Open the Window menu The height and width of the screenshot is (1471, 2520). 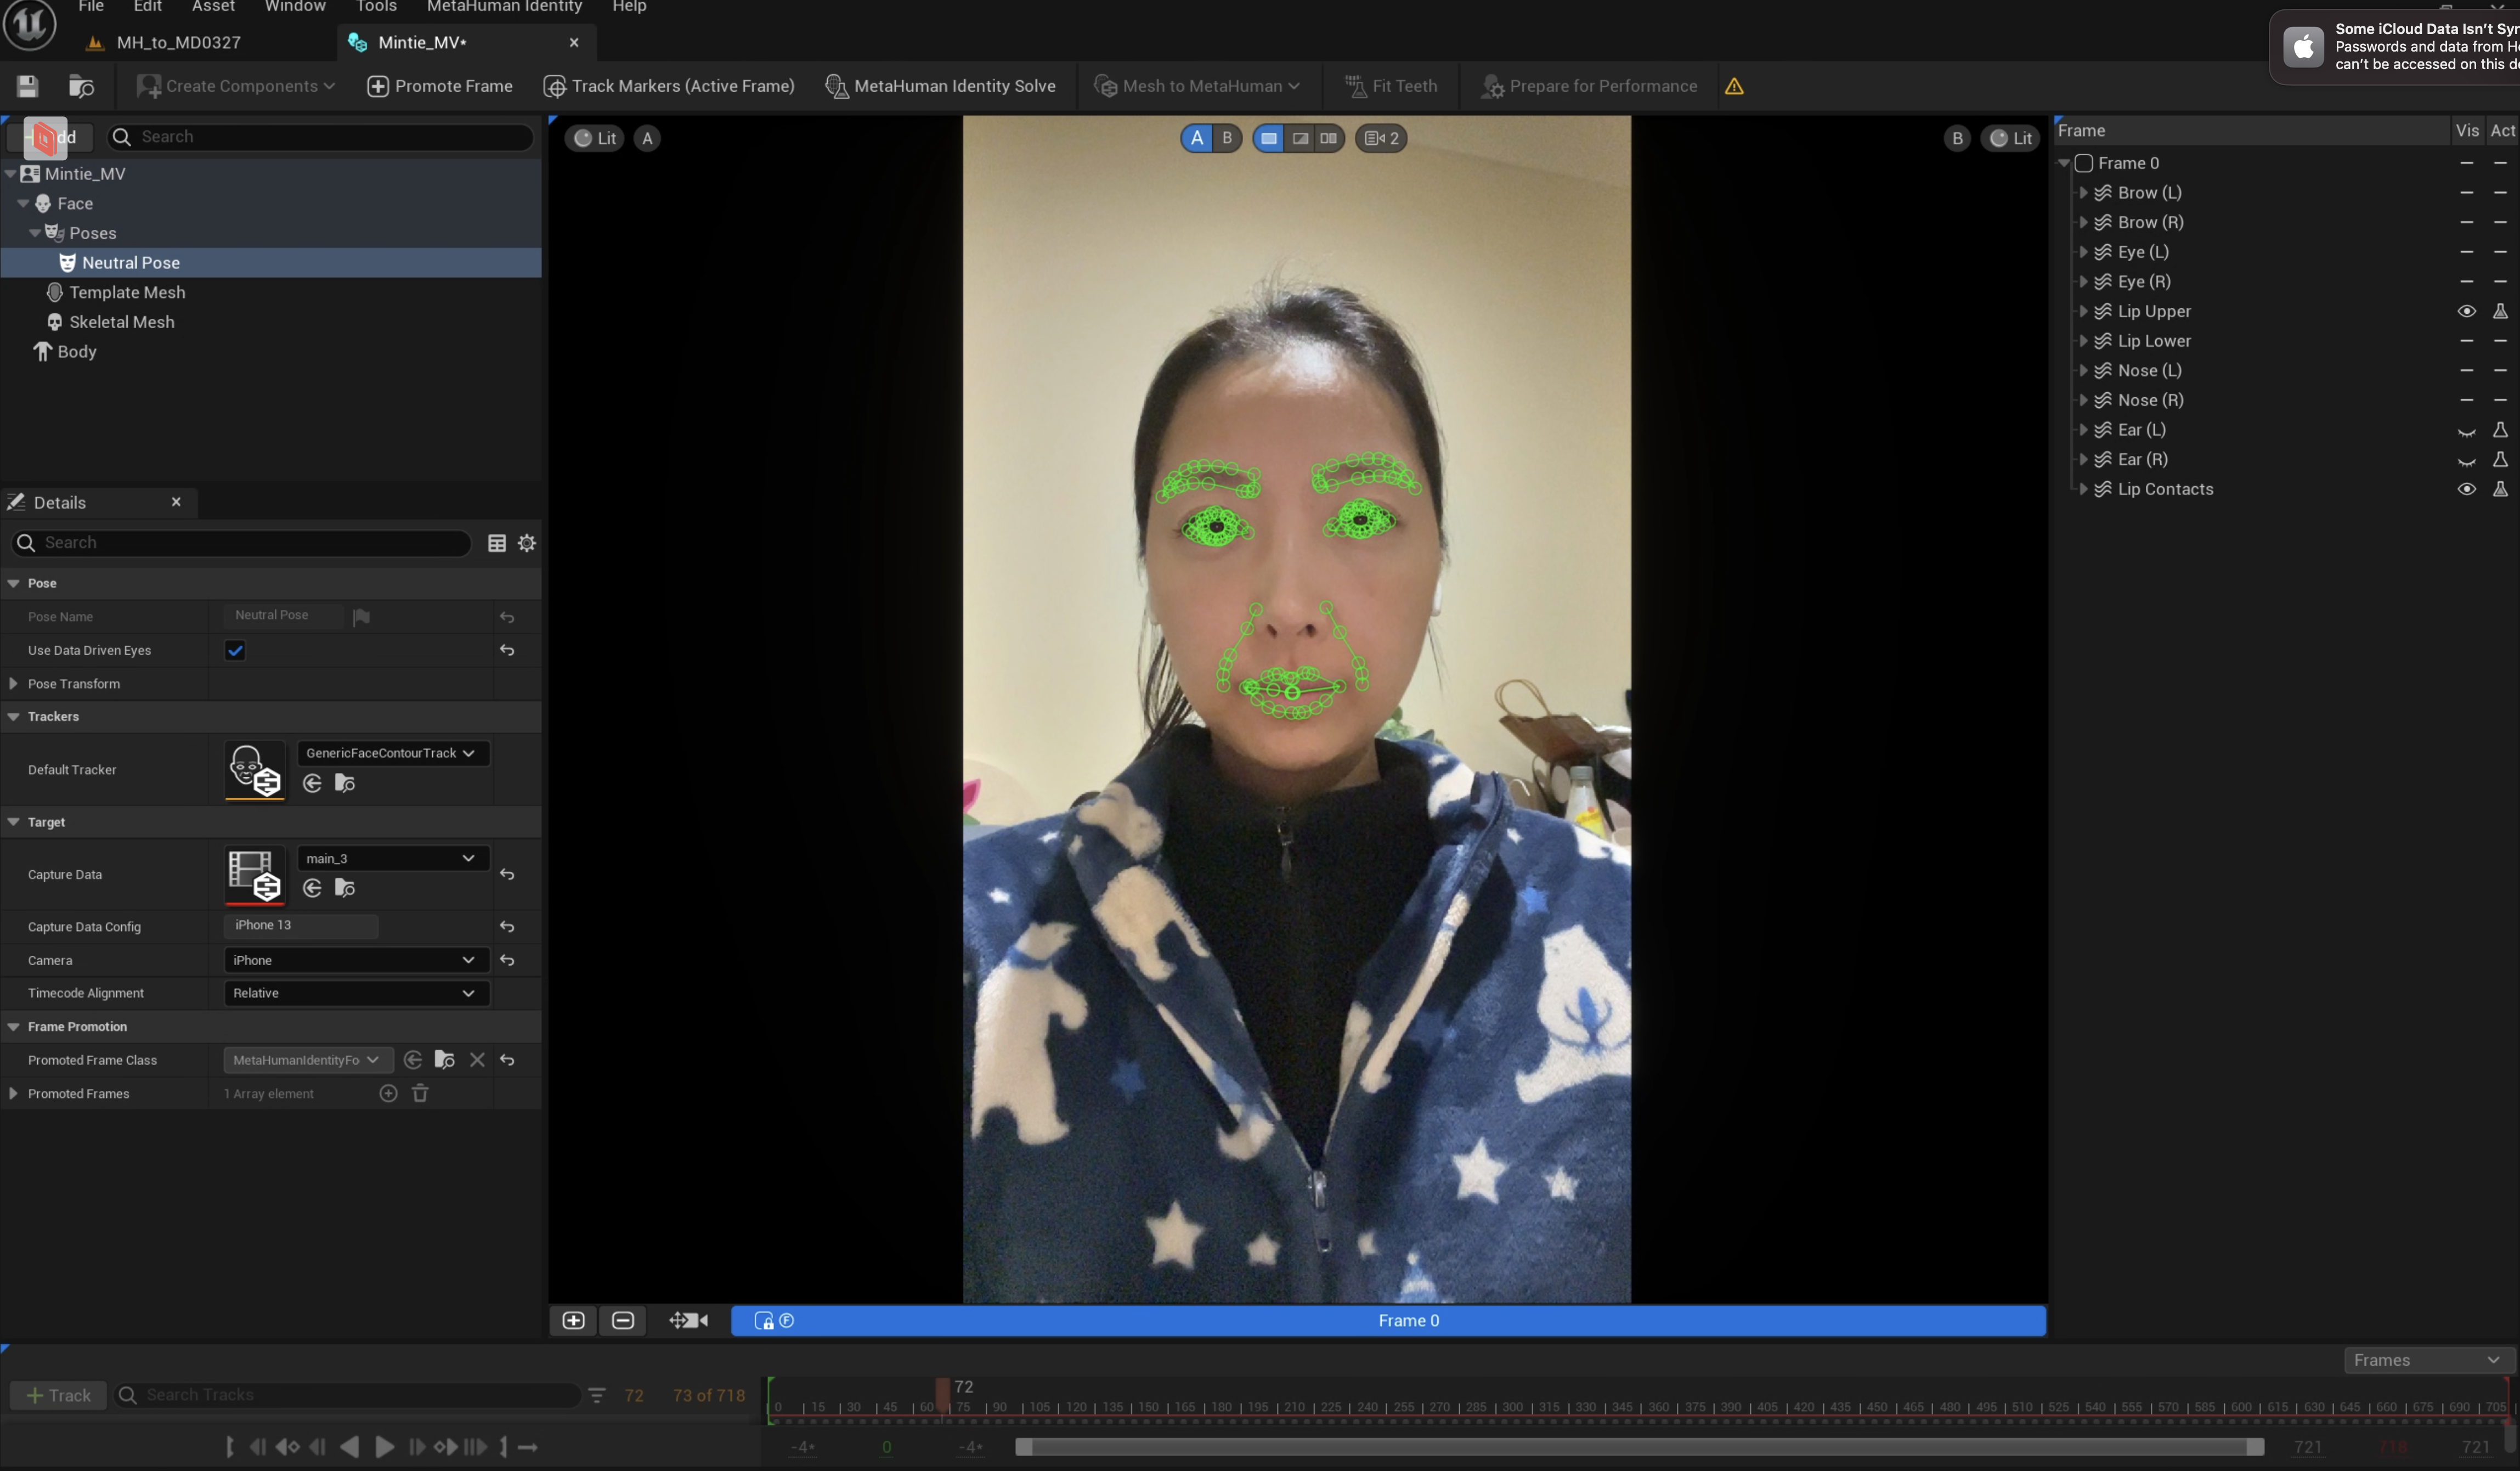click(295, 7)
